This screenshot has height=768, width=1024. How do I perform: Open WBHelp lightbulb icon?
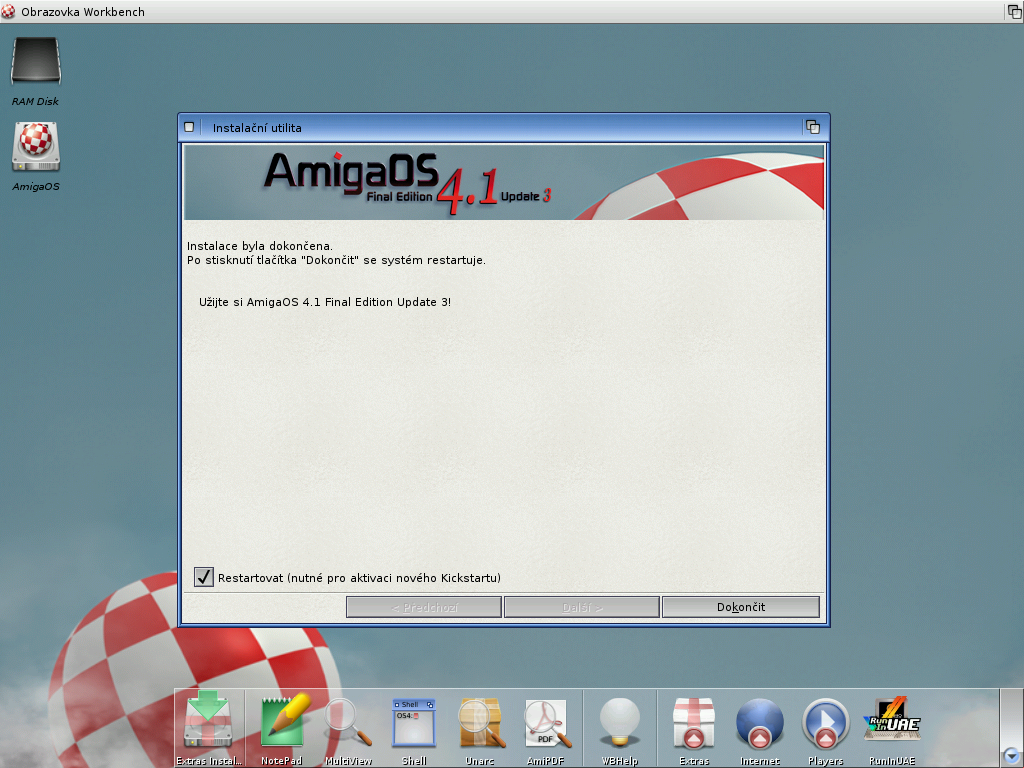coord(619,723)
